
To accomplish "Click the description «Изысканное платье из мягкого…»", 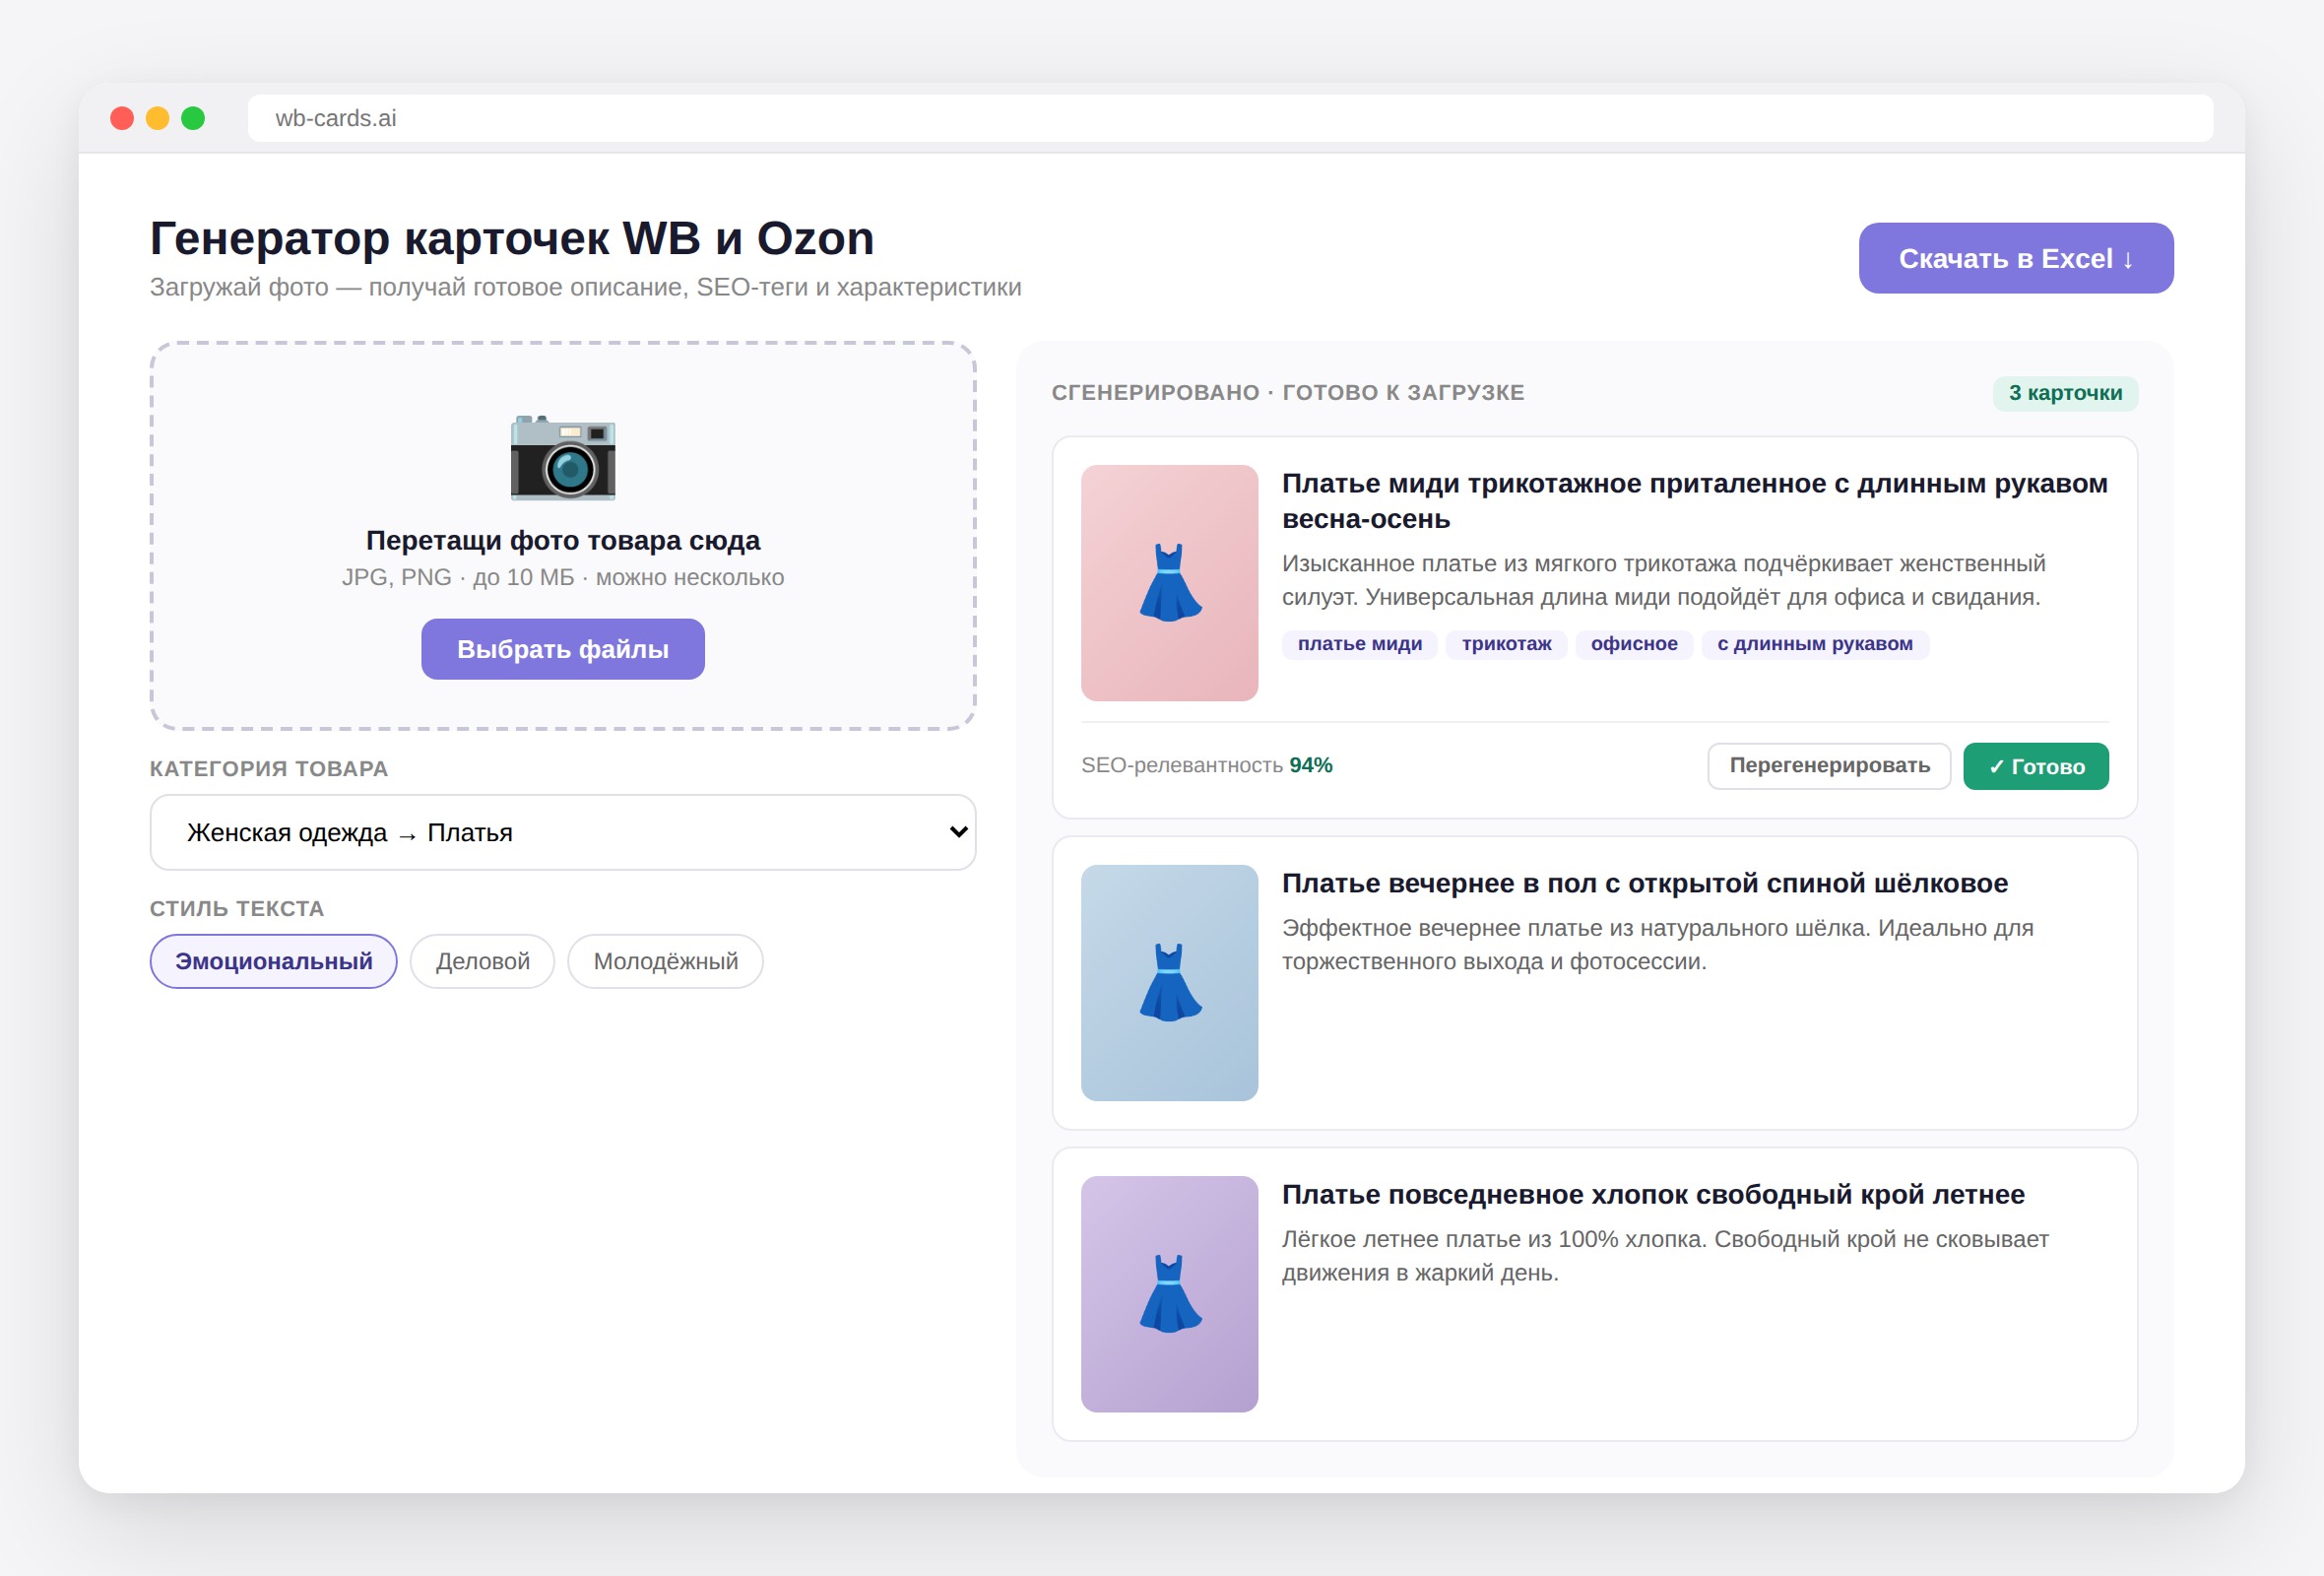I will (1663, 580).
